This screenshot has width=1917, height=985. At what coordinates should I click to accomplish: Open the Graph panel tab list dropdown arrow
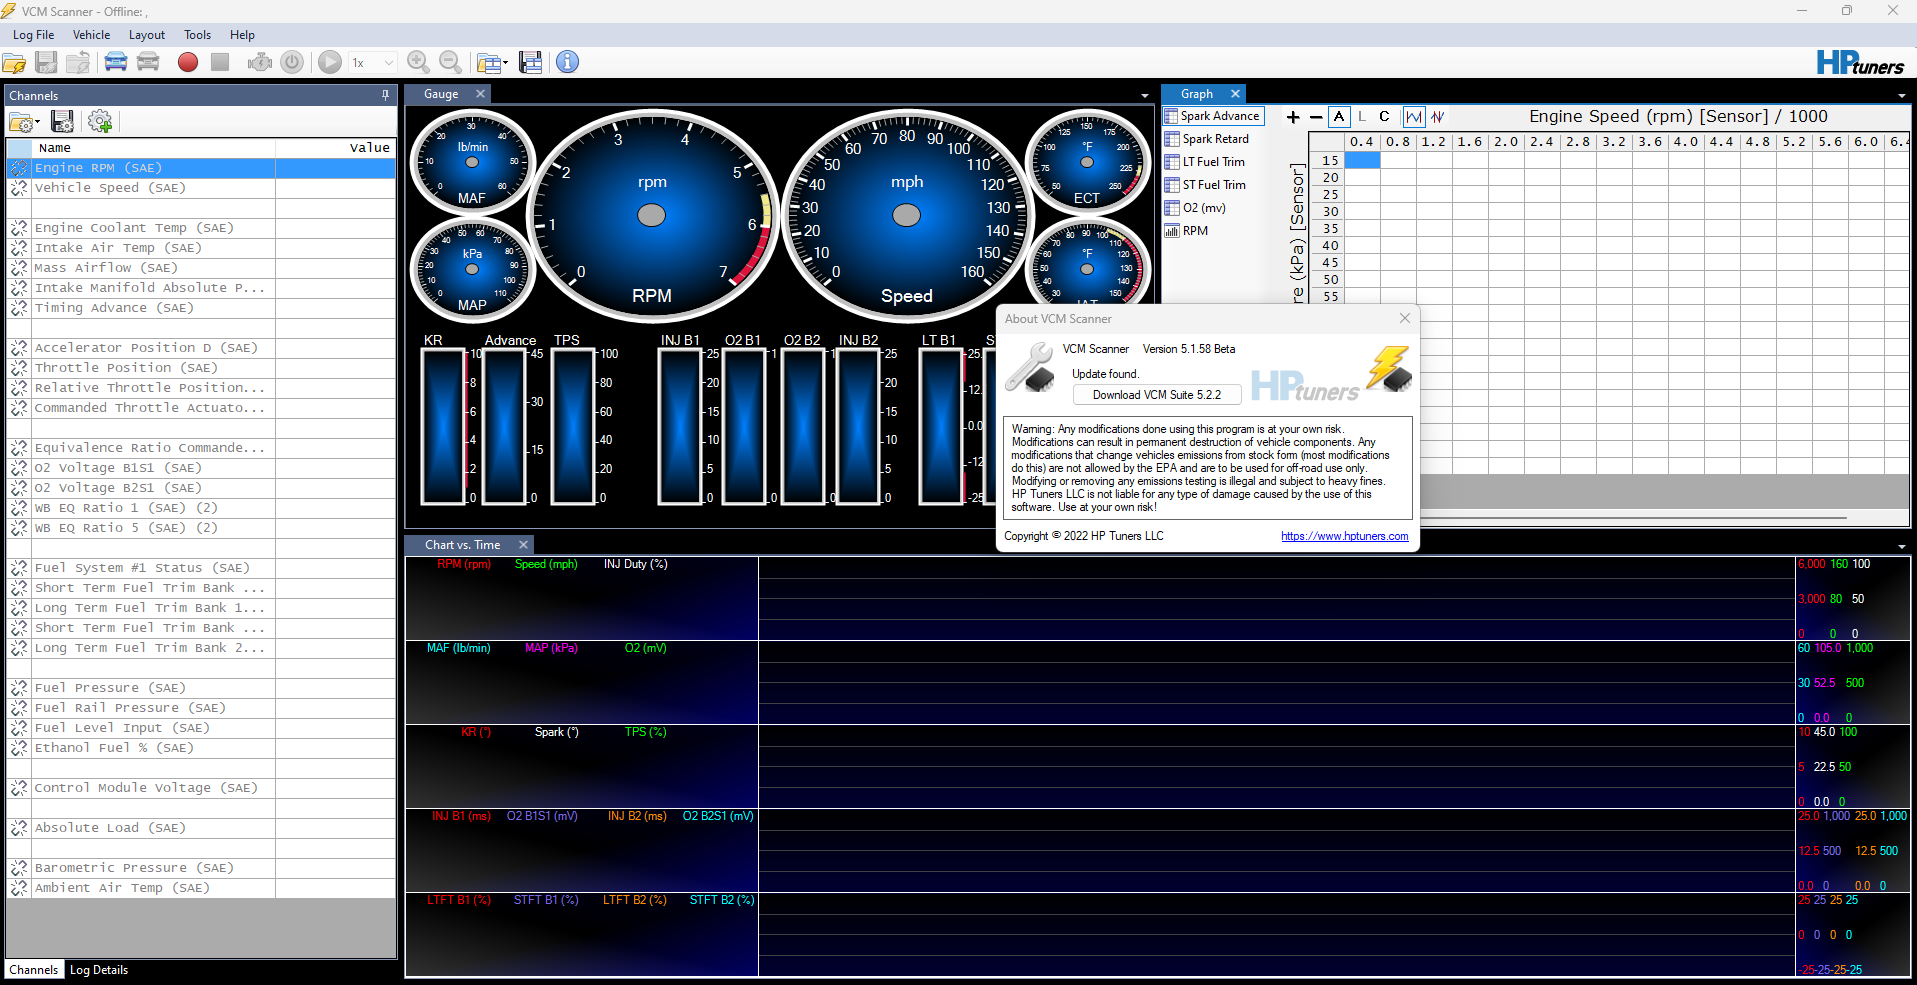1902,96
